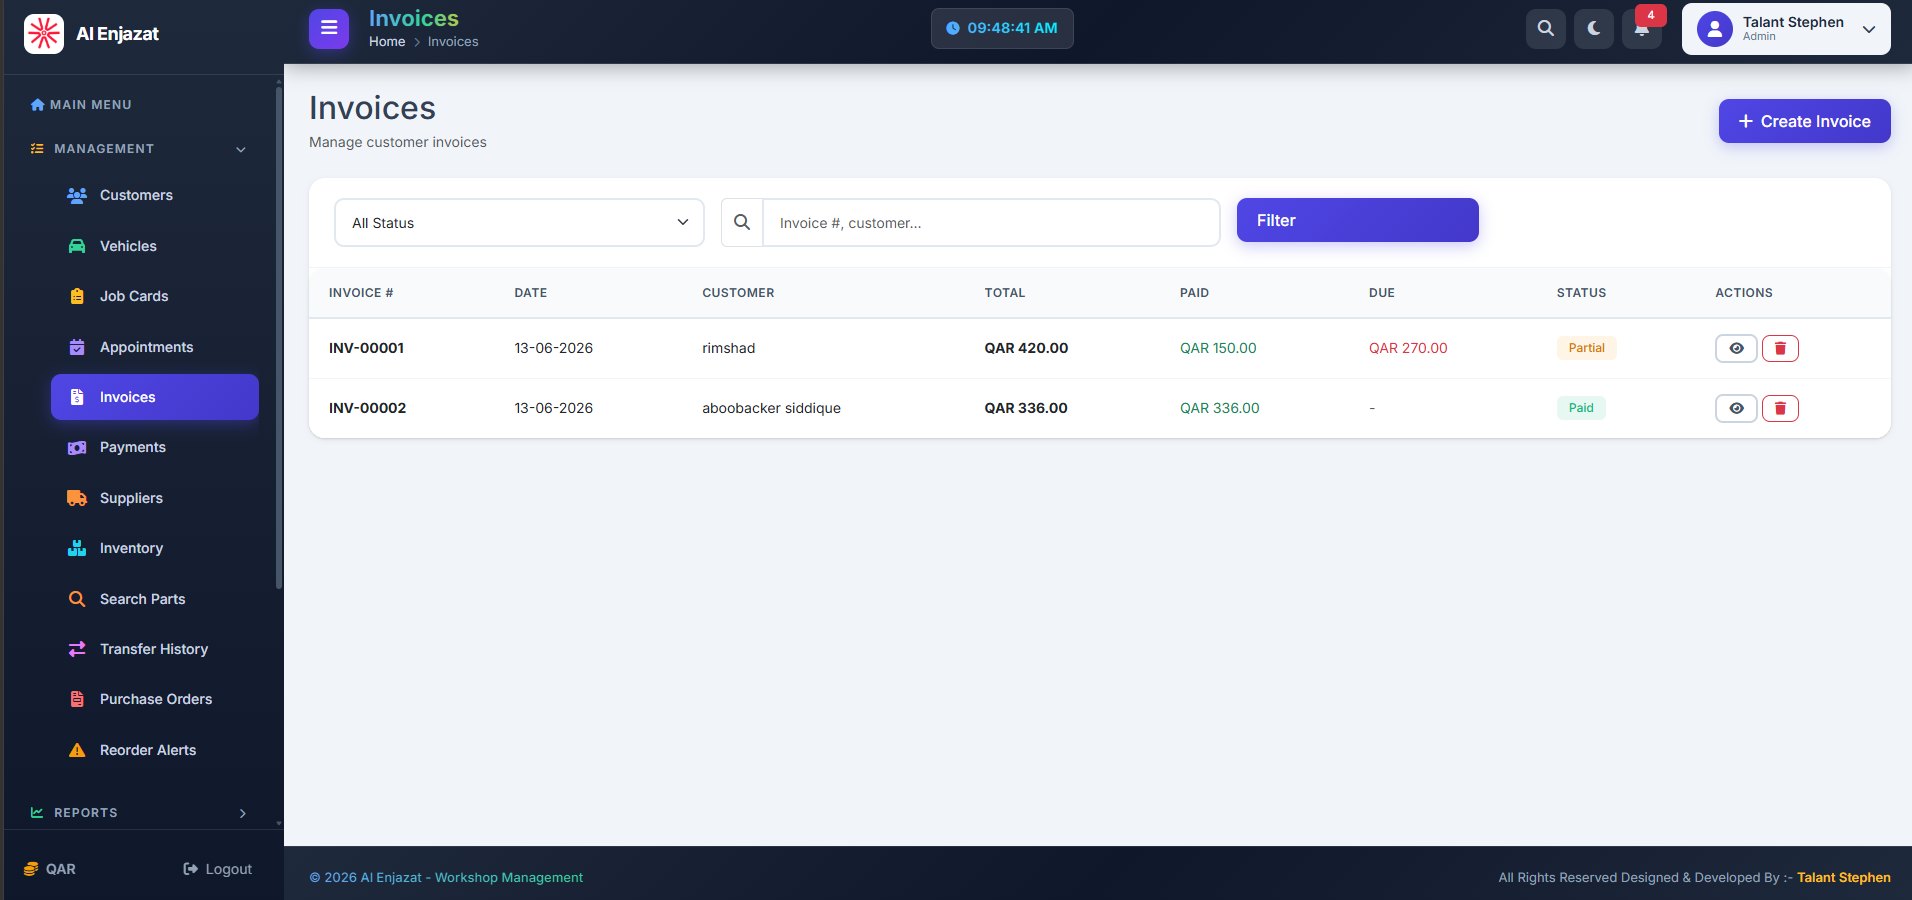Image resolution: width=1912 pixels, height=900 pixels.
Task: Click the Job Cards clipboard icon
Action: tap(77, 296)
